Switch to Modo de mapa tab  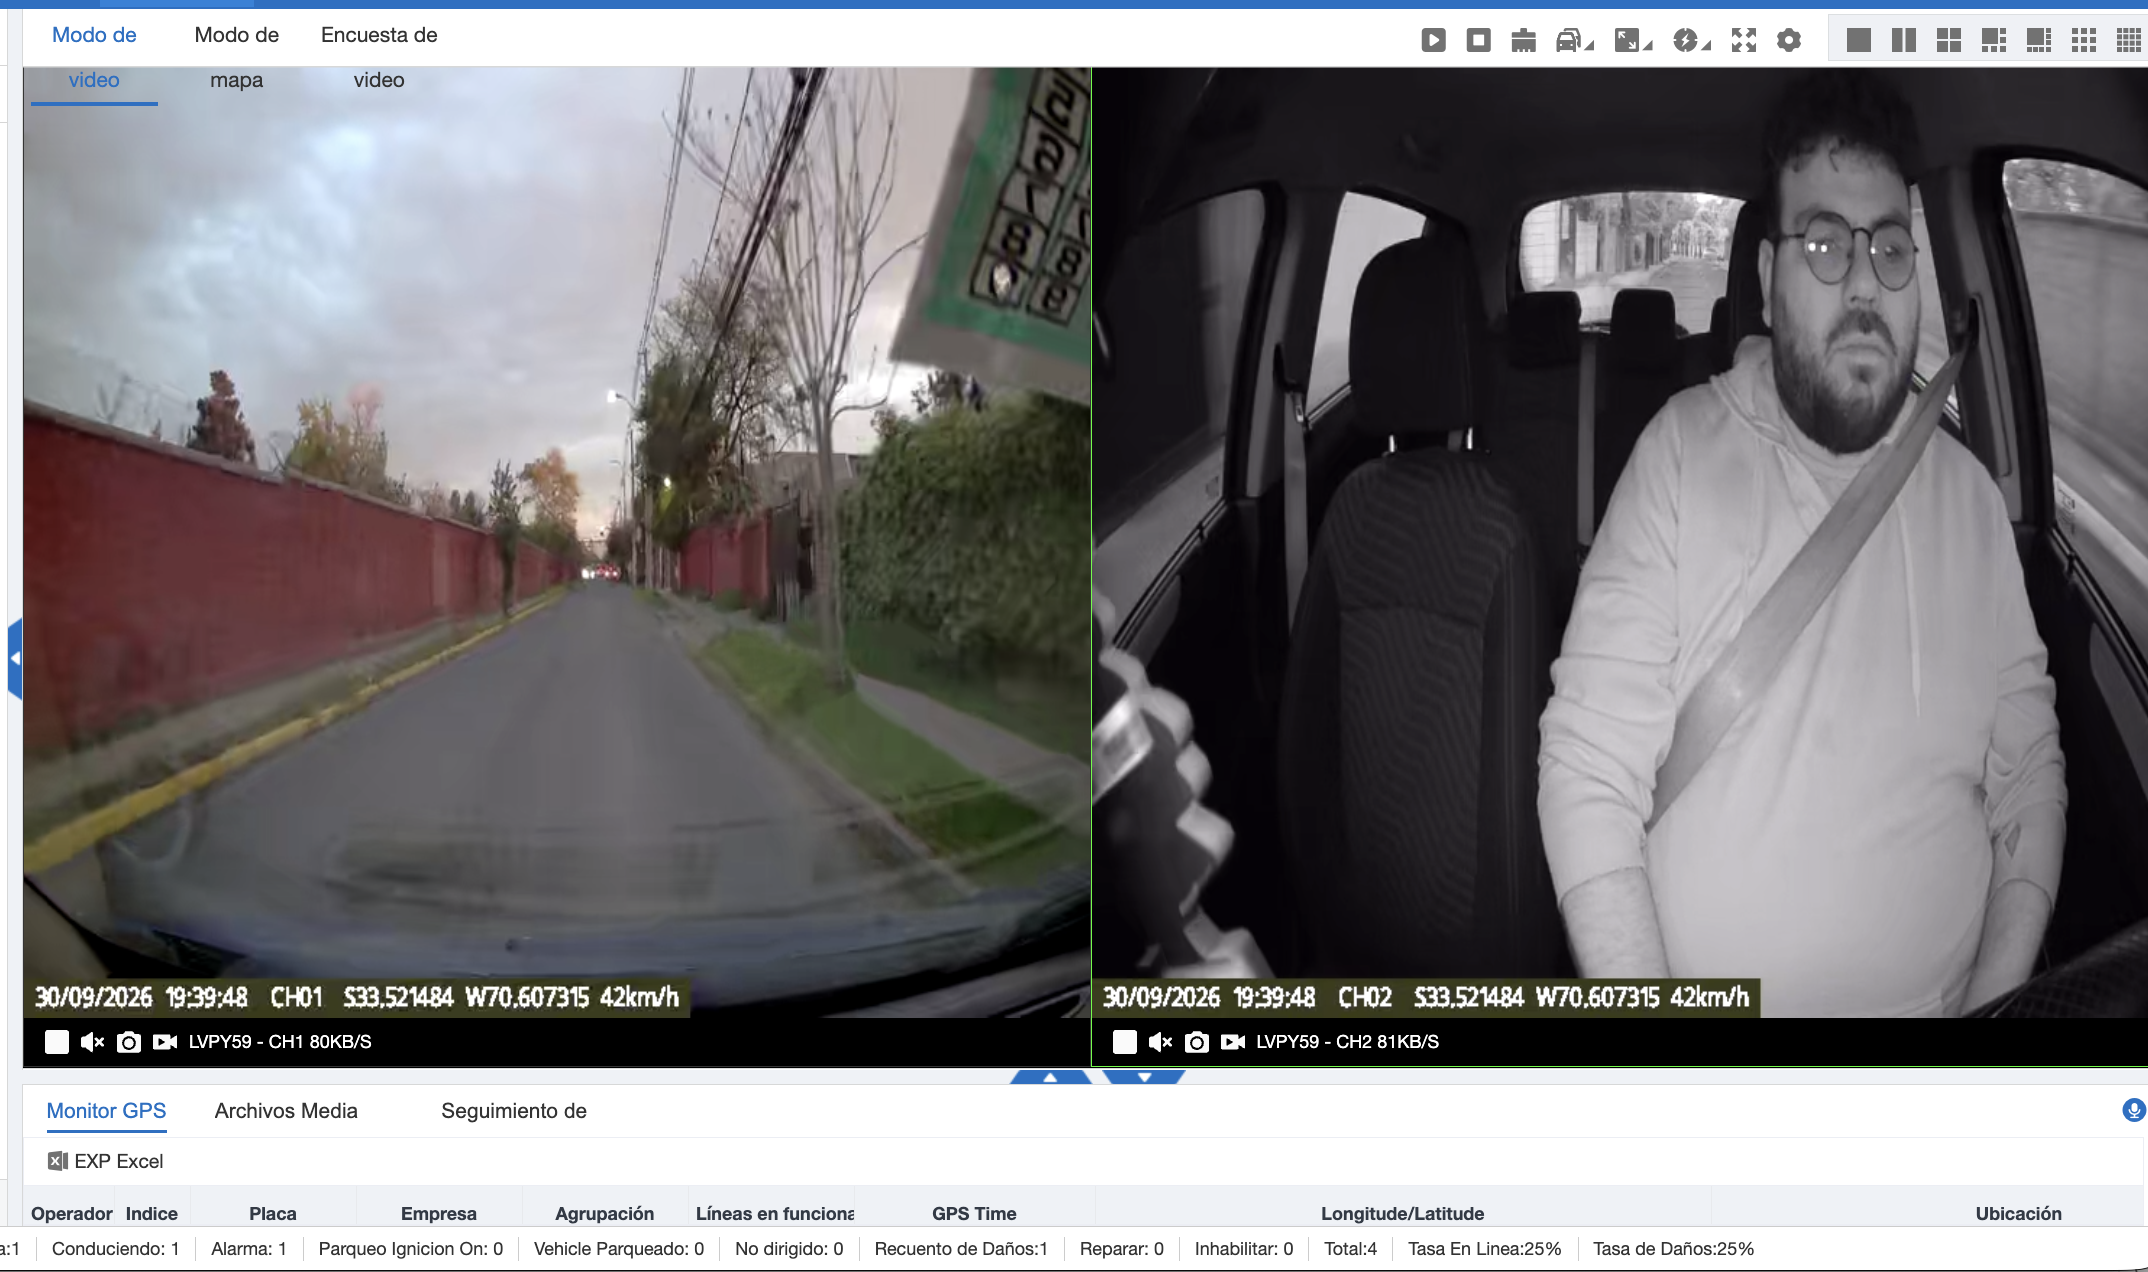(237, 57)
